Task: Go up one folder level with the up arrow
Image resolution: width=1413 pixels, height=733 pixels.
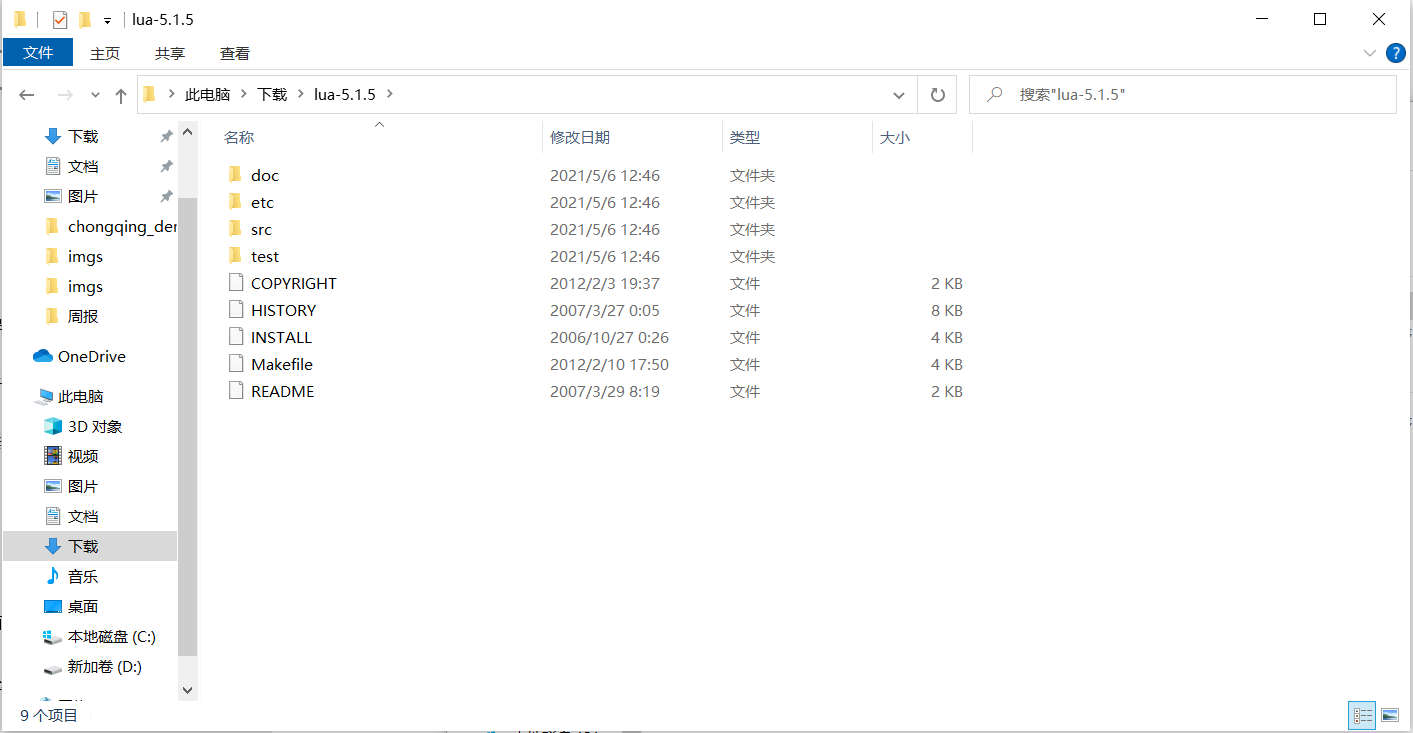Action: tap(120, 94)
